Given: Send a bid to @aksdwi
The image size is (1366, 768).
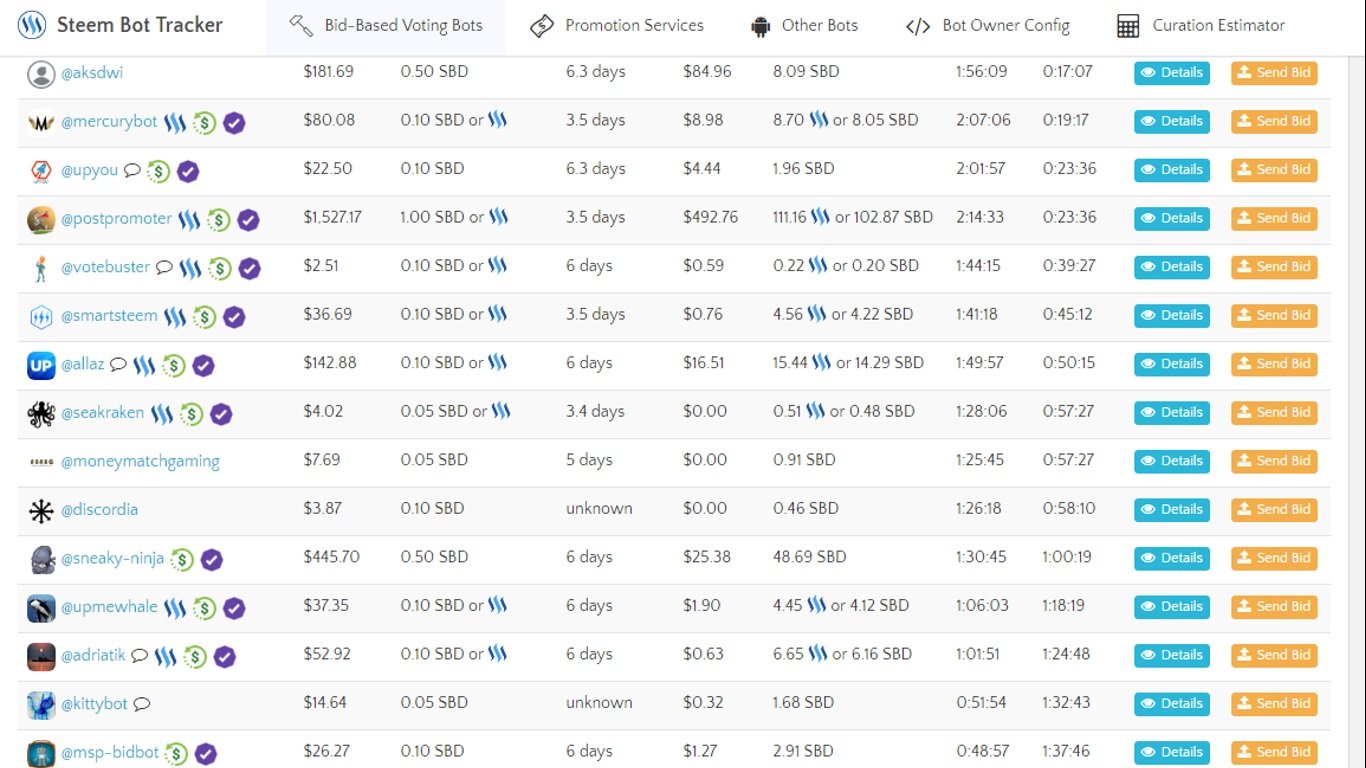Looking at the screenshot, I should (1273, 73).
